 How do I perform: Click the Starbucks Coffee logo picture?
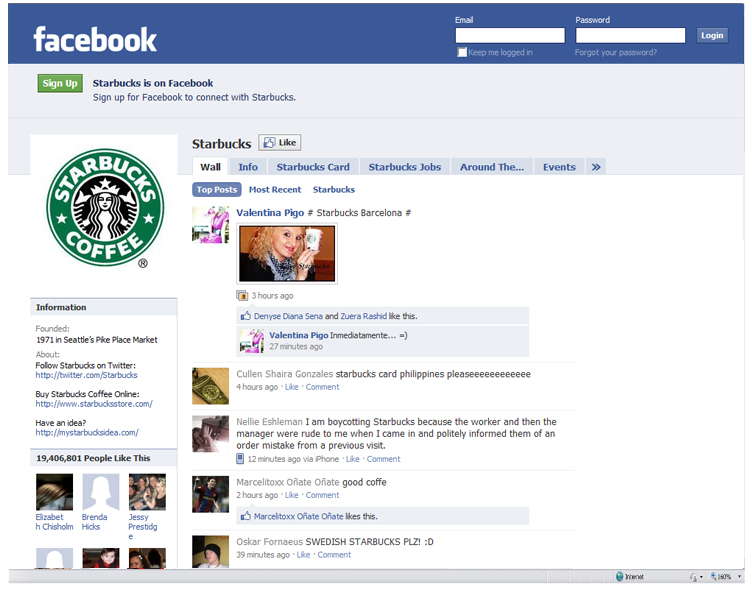pyautogui.click(x=105, y=207)
